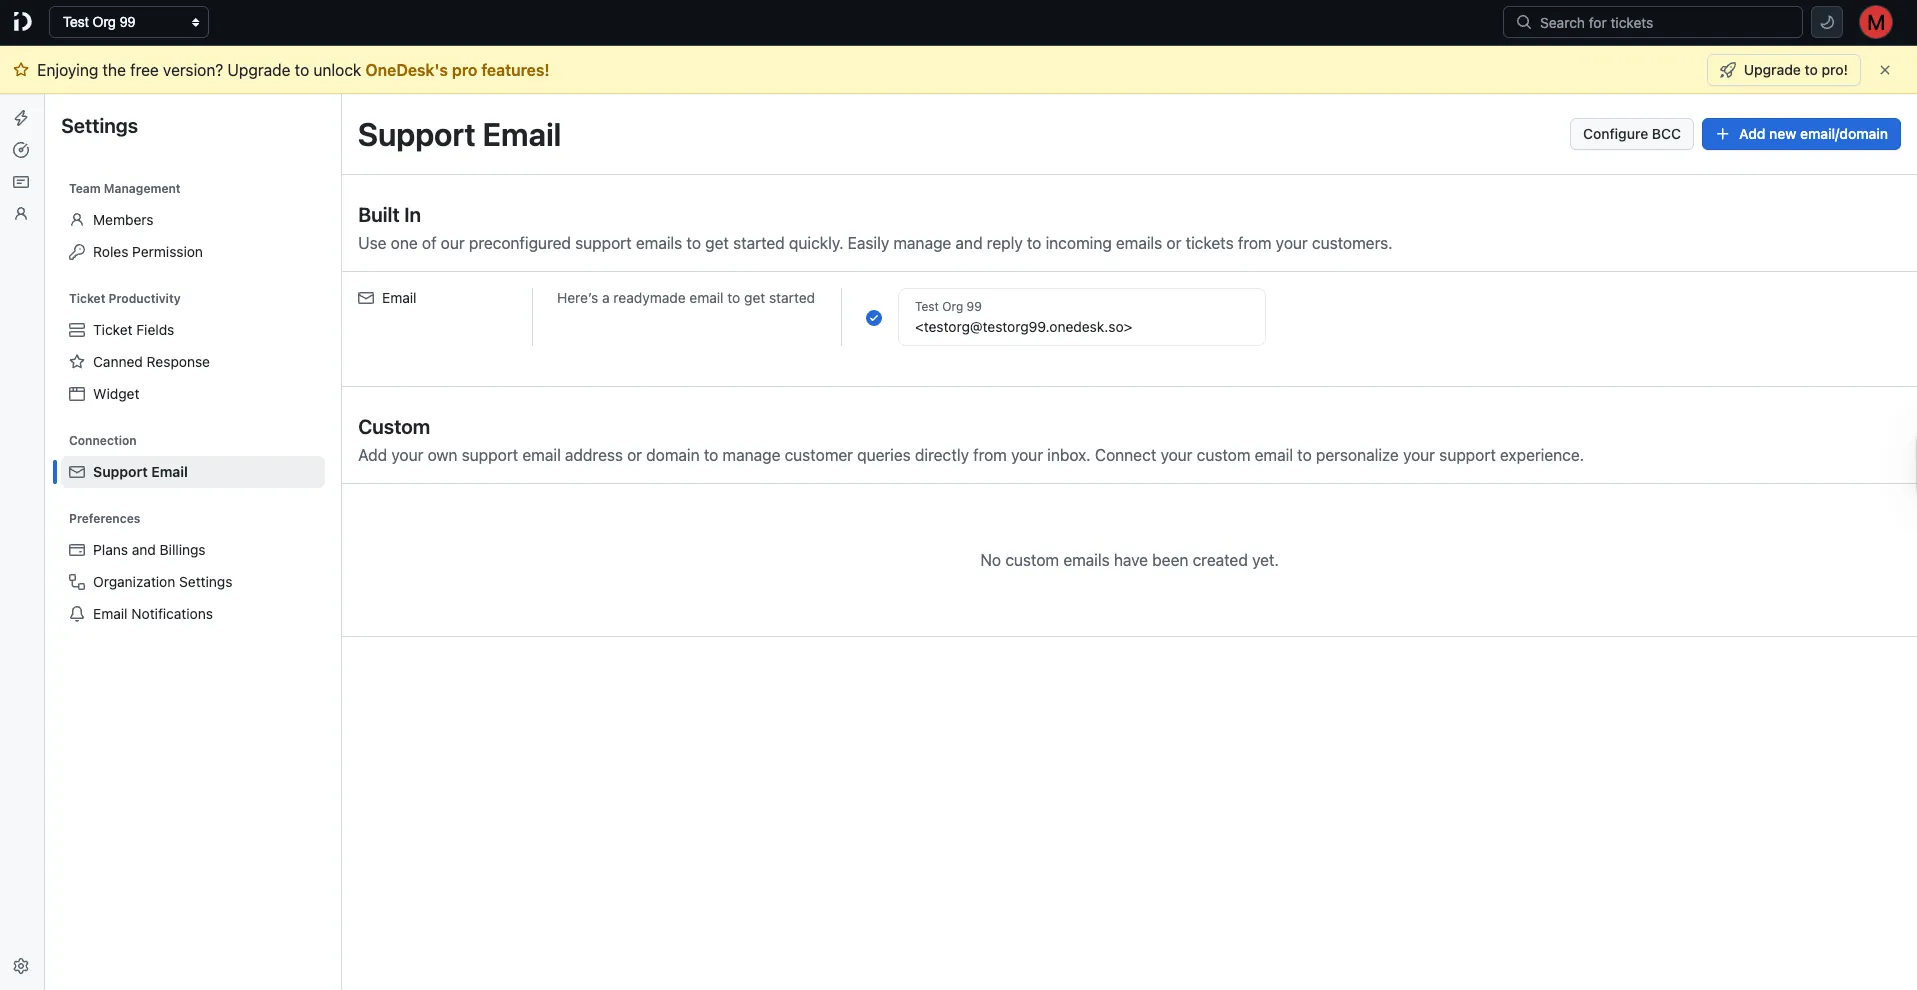
Task: Open the lightning bolt quick actions icon
Action: click(x=21, y=117)
